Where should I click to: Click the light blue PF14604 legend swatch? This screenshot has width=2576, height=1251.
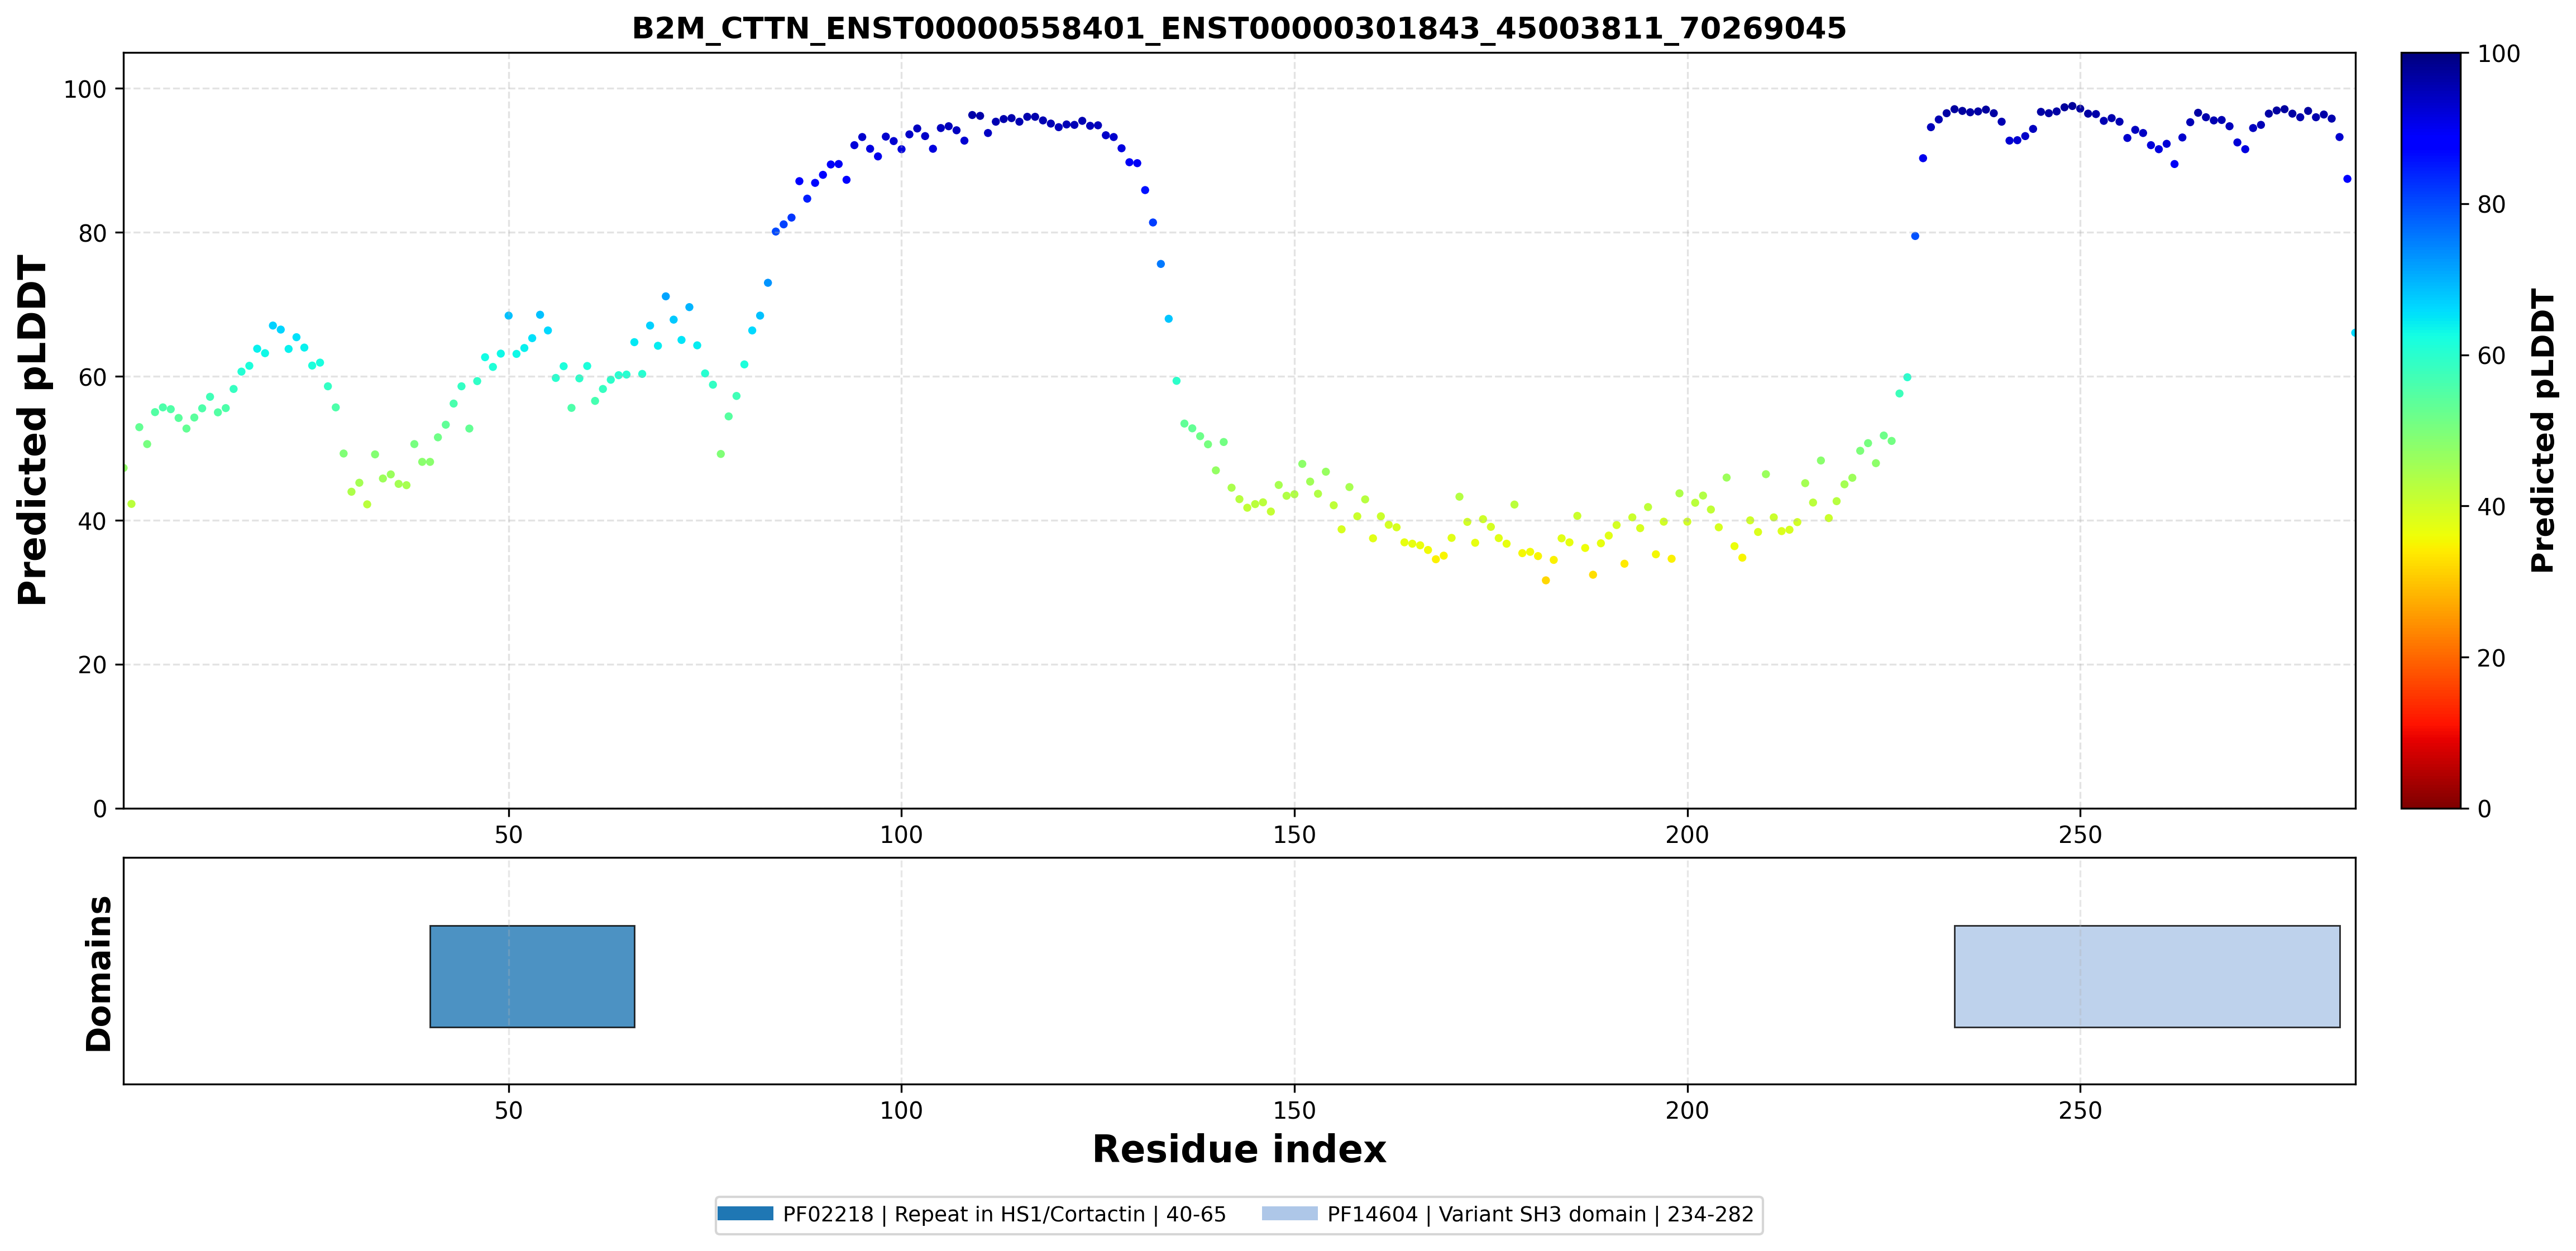pyautogui.click(x=1290, y=1214)
